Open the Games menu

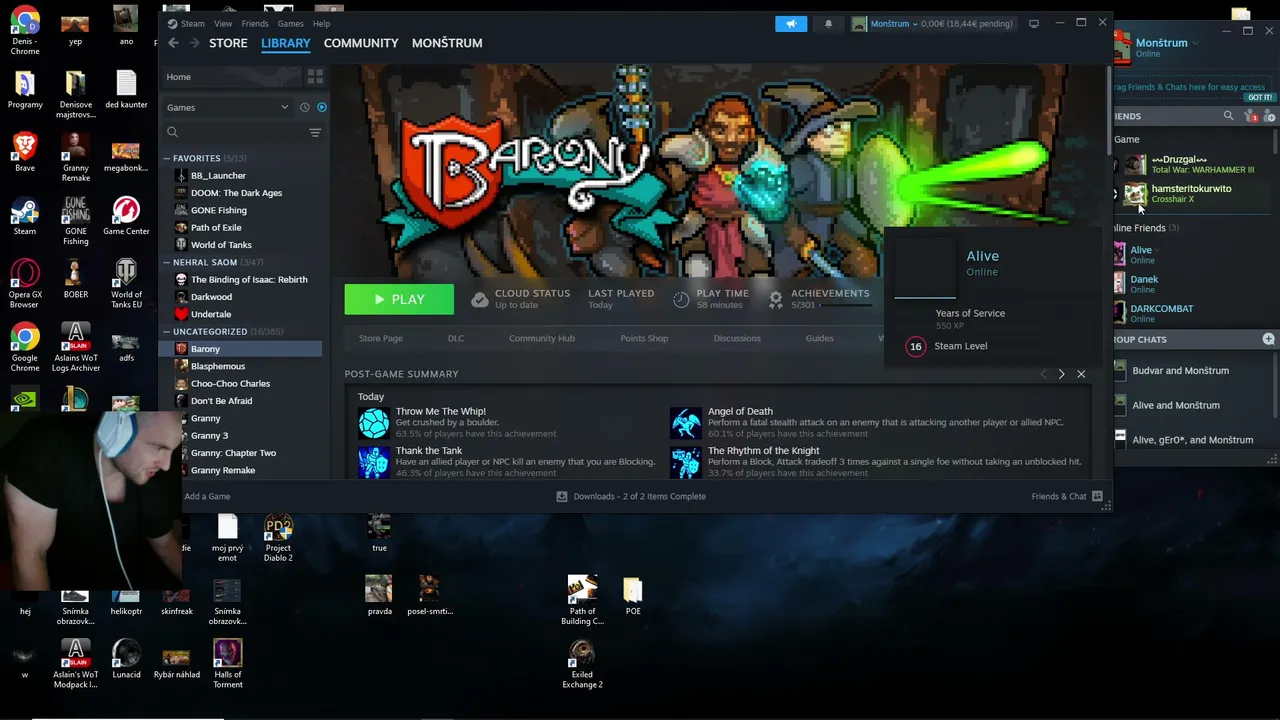290,23
